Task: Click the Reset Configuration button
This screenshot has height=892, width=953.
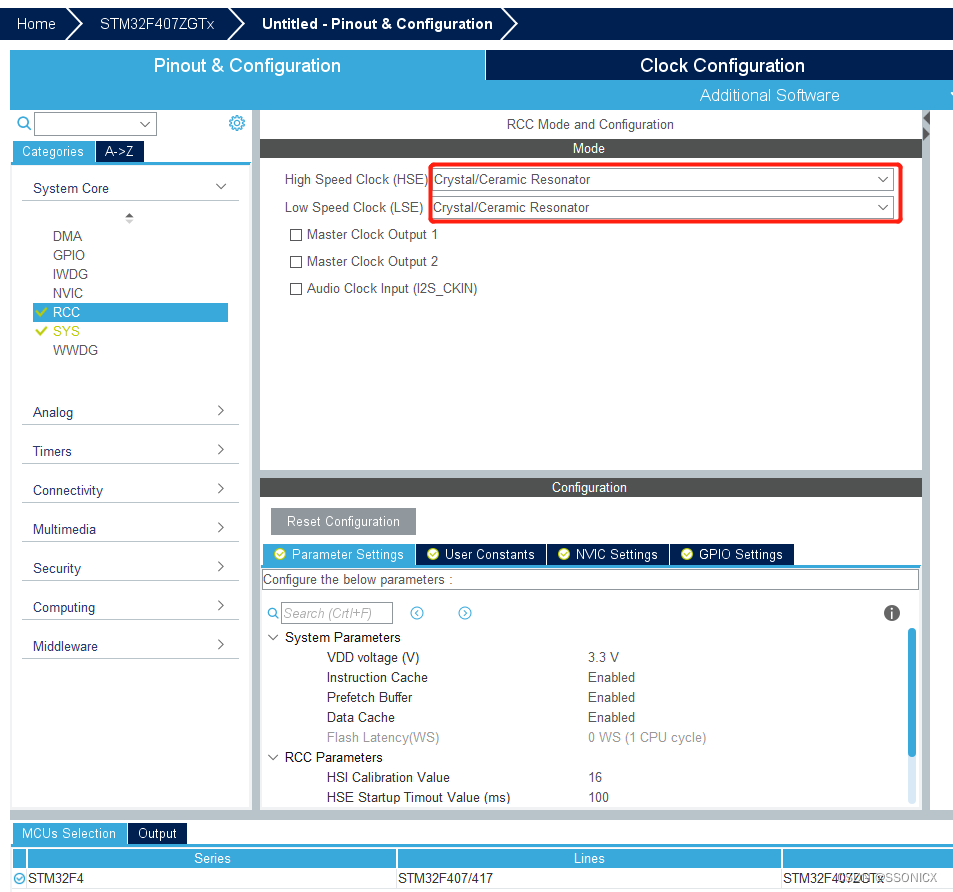Action: click(x=343, y=521)
